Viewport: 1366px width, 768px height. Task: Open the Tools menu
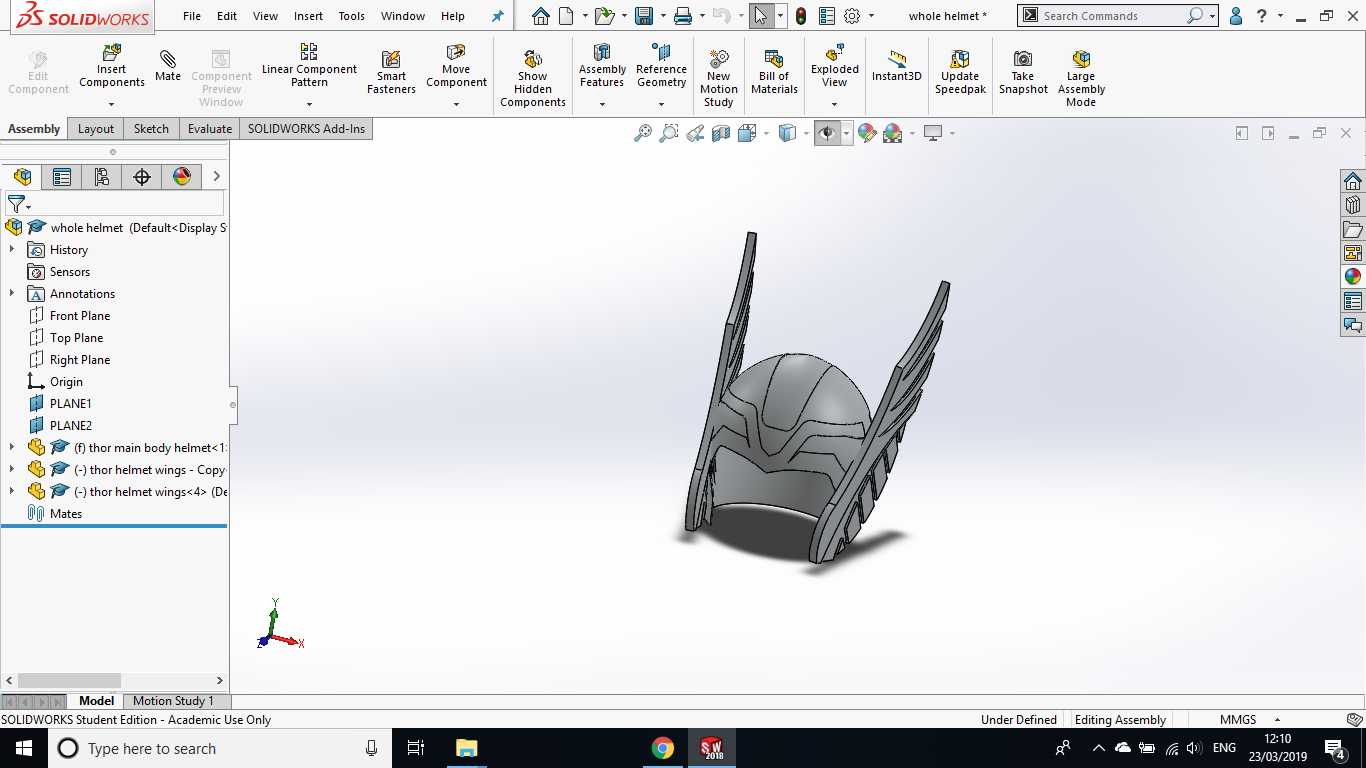click(x=351, y=16)
